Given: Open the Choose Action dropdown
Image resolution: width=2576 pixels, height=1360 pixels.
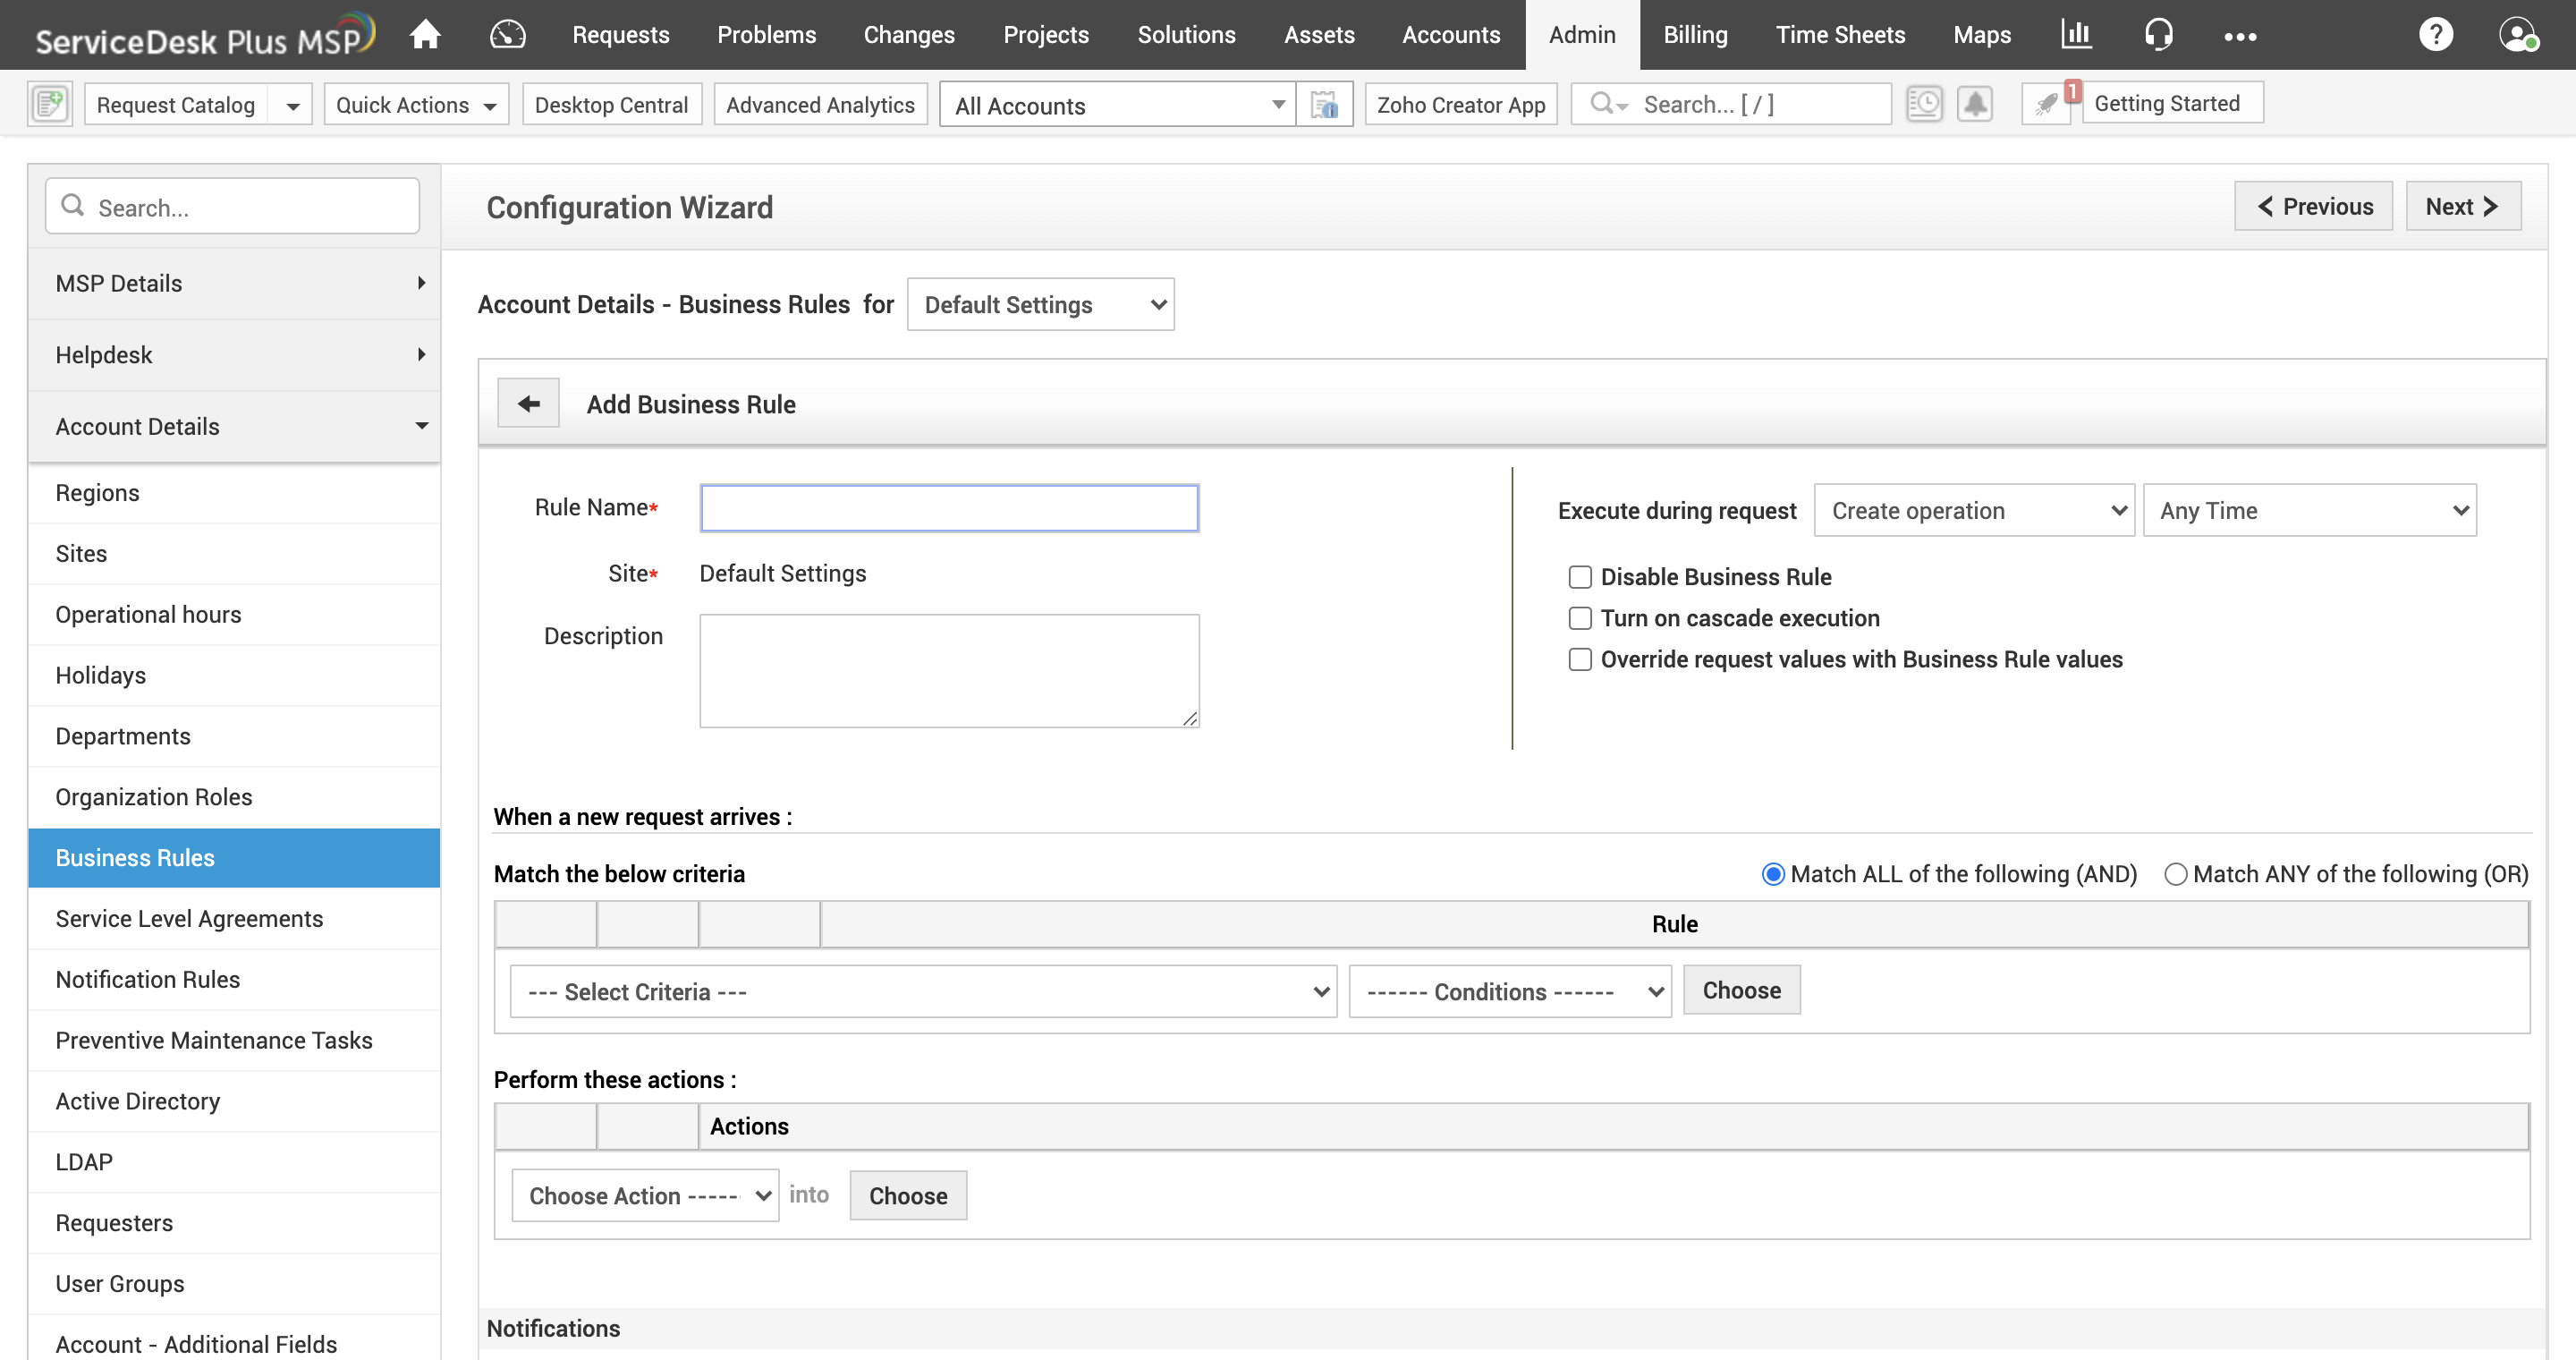Looking at the screenshot, I should click(x=645, y=1196).
